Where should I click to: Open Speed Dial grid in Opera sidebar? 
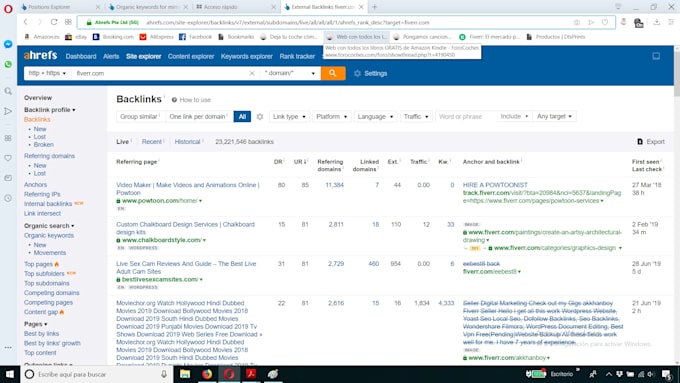tap(8, 138)
